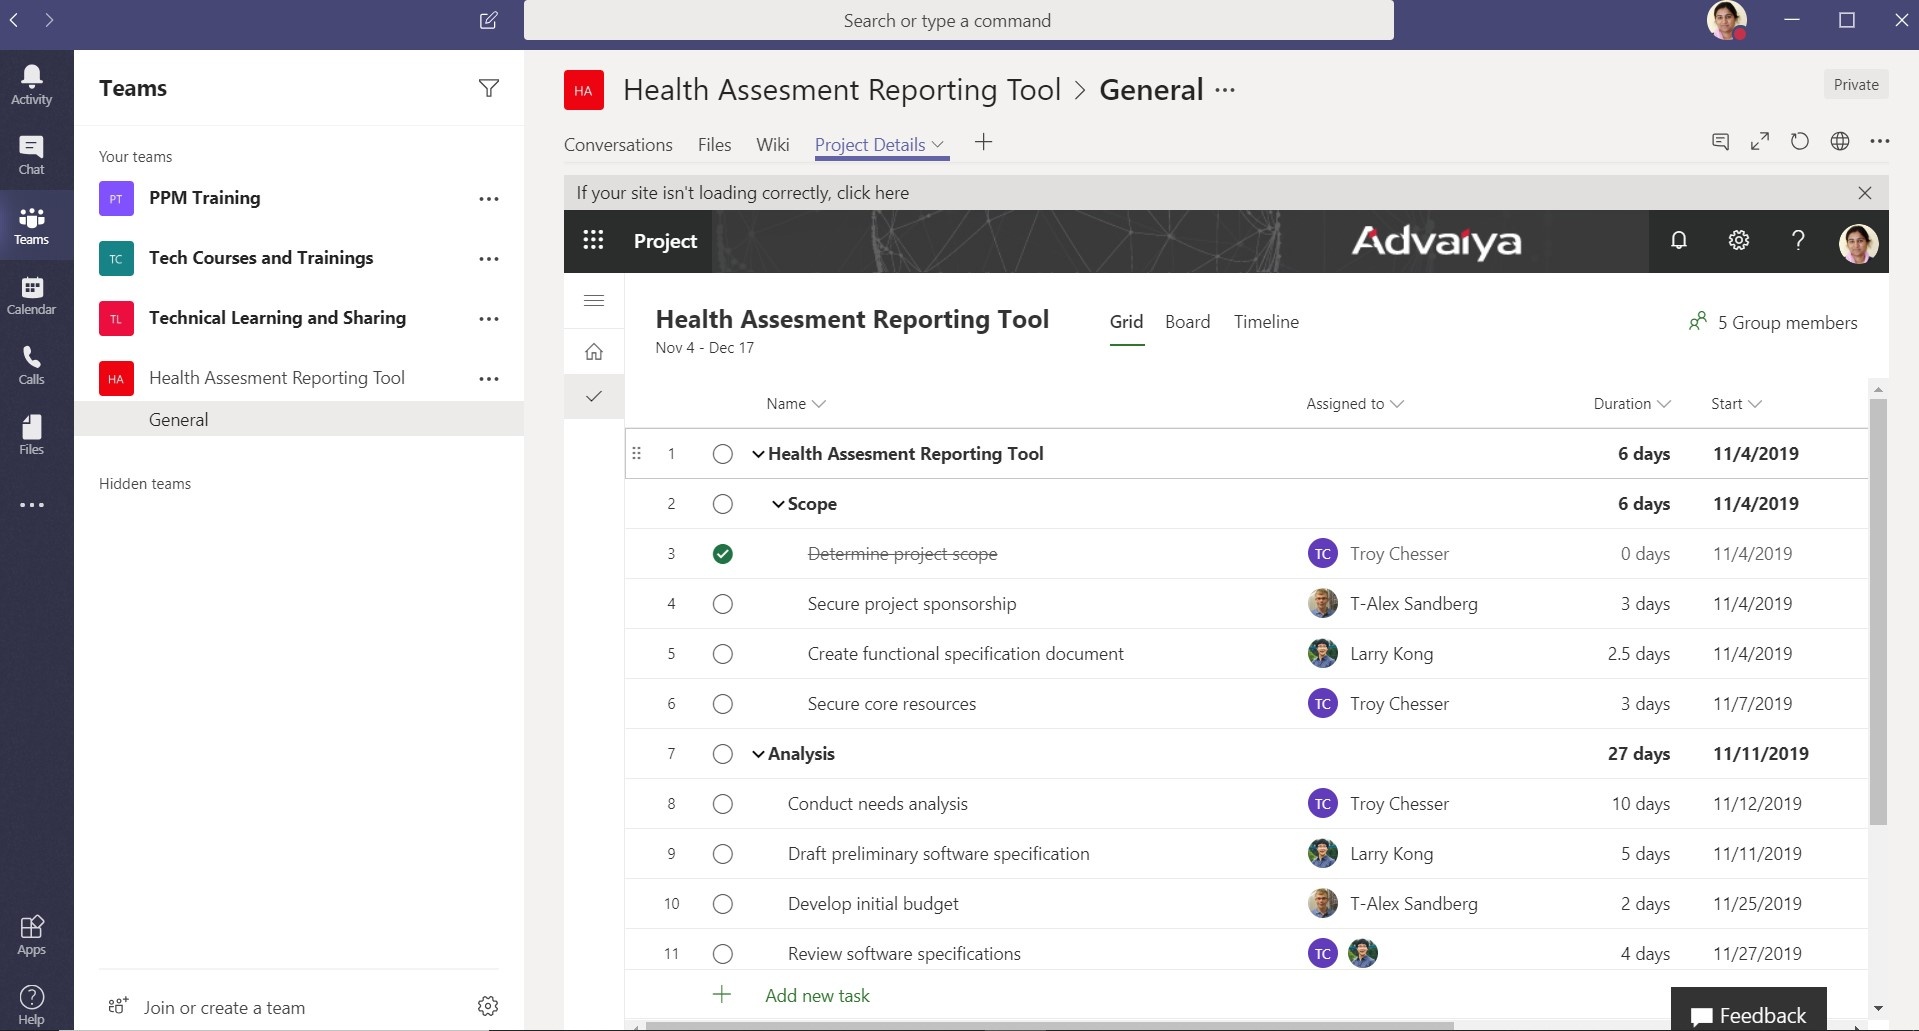Show the tab conversation icon
1919x1031 pixels.
point(1720,141)
